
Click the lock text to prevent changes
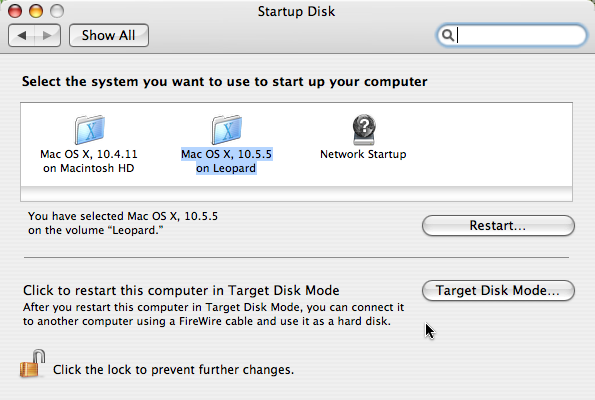point(173,370)
